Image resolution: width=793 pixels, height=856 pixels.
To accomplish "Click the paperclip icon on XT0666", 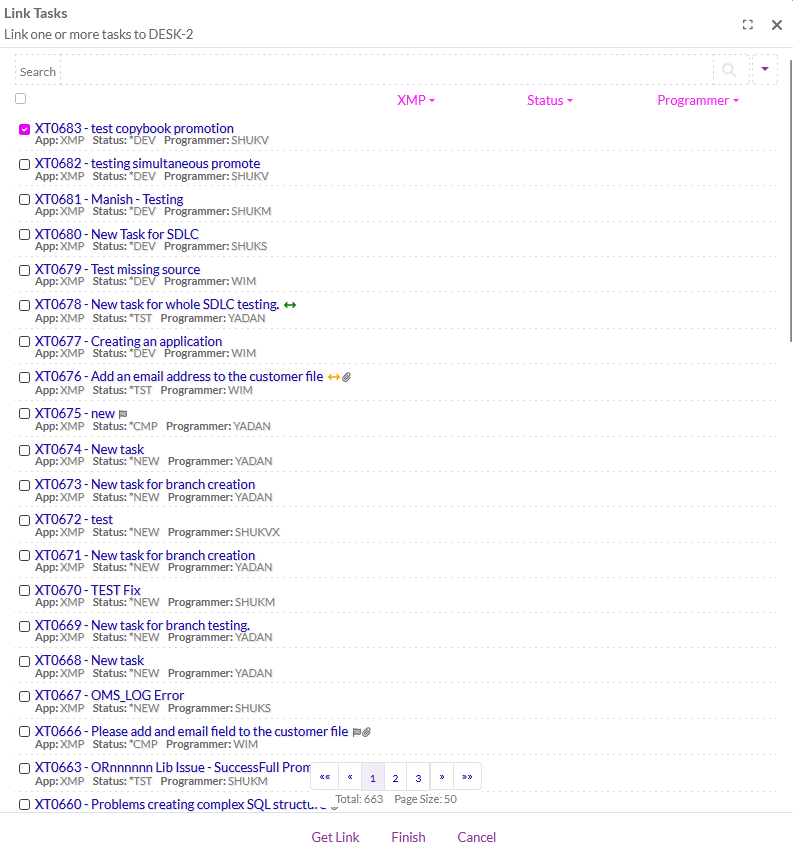I will coord(368,732).
